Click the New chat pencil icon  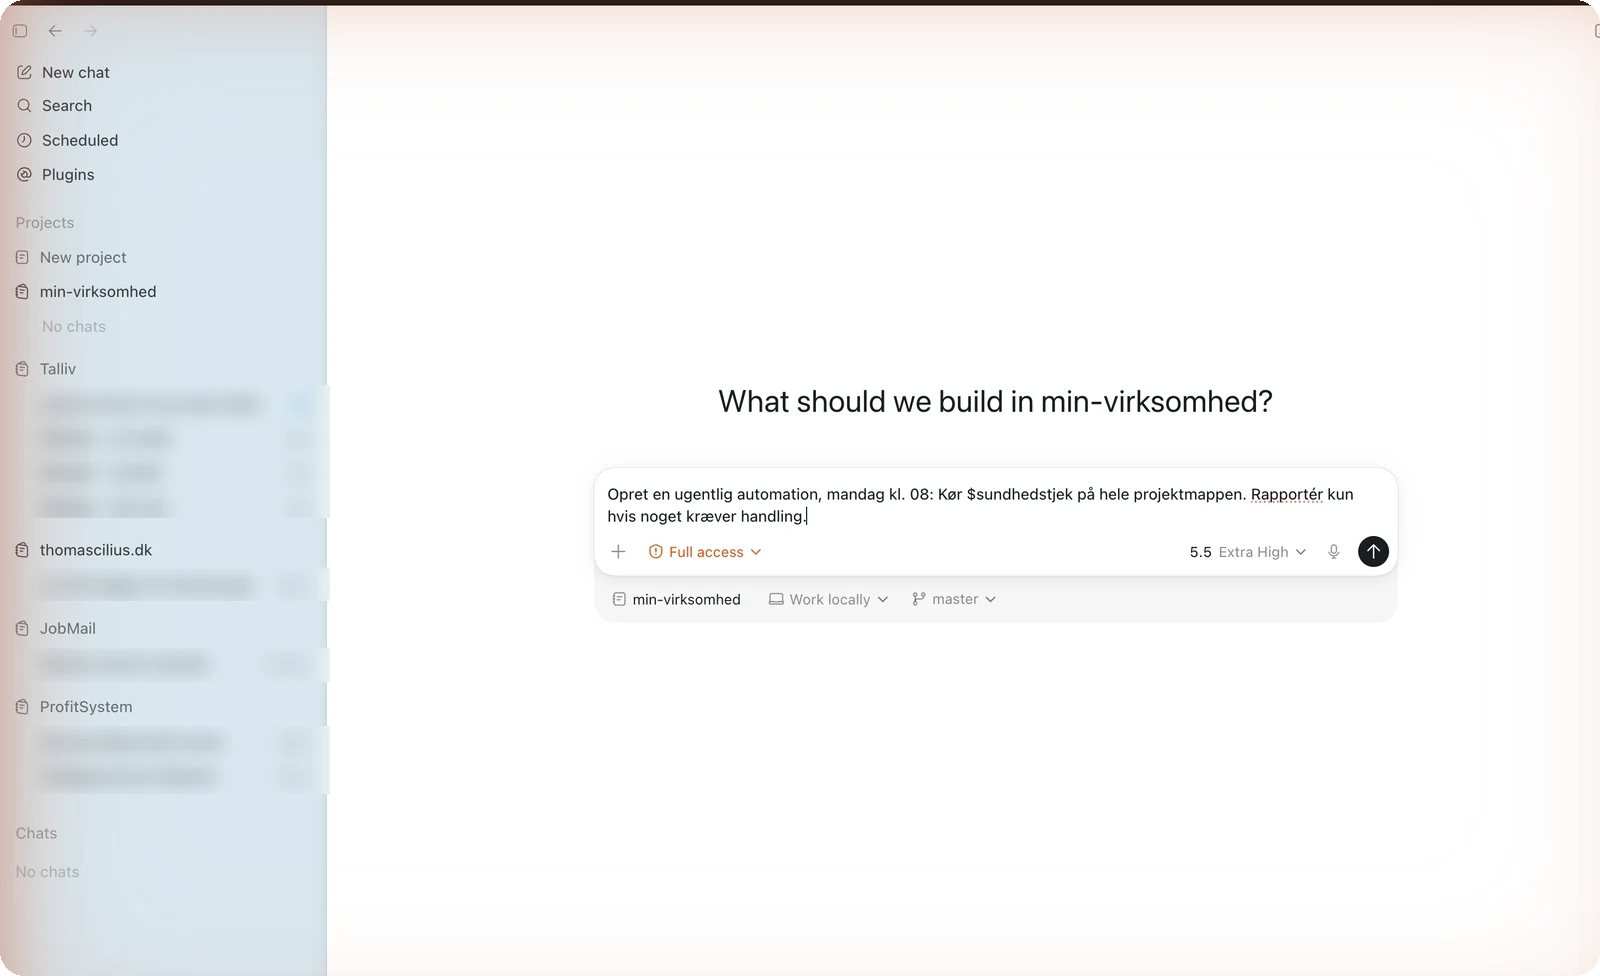(24, 72)
